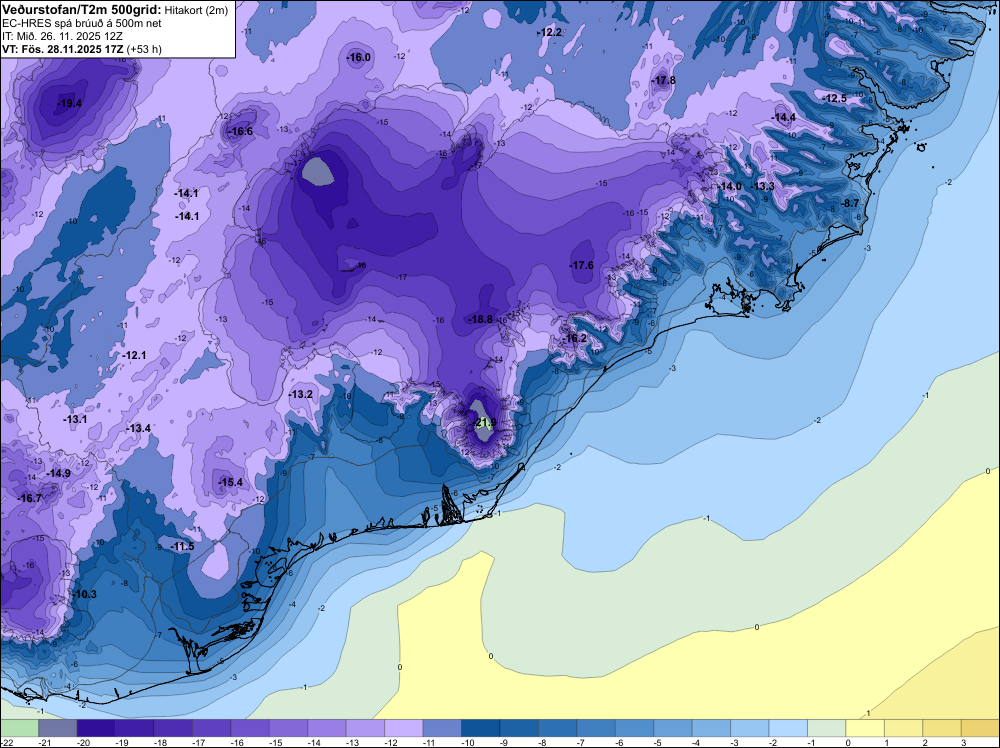
Task: Pick the -17.8 temperature label
Action: click(x=663, y=80)
